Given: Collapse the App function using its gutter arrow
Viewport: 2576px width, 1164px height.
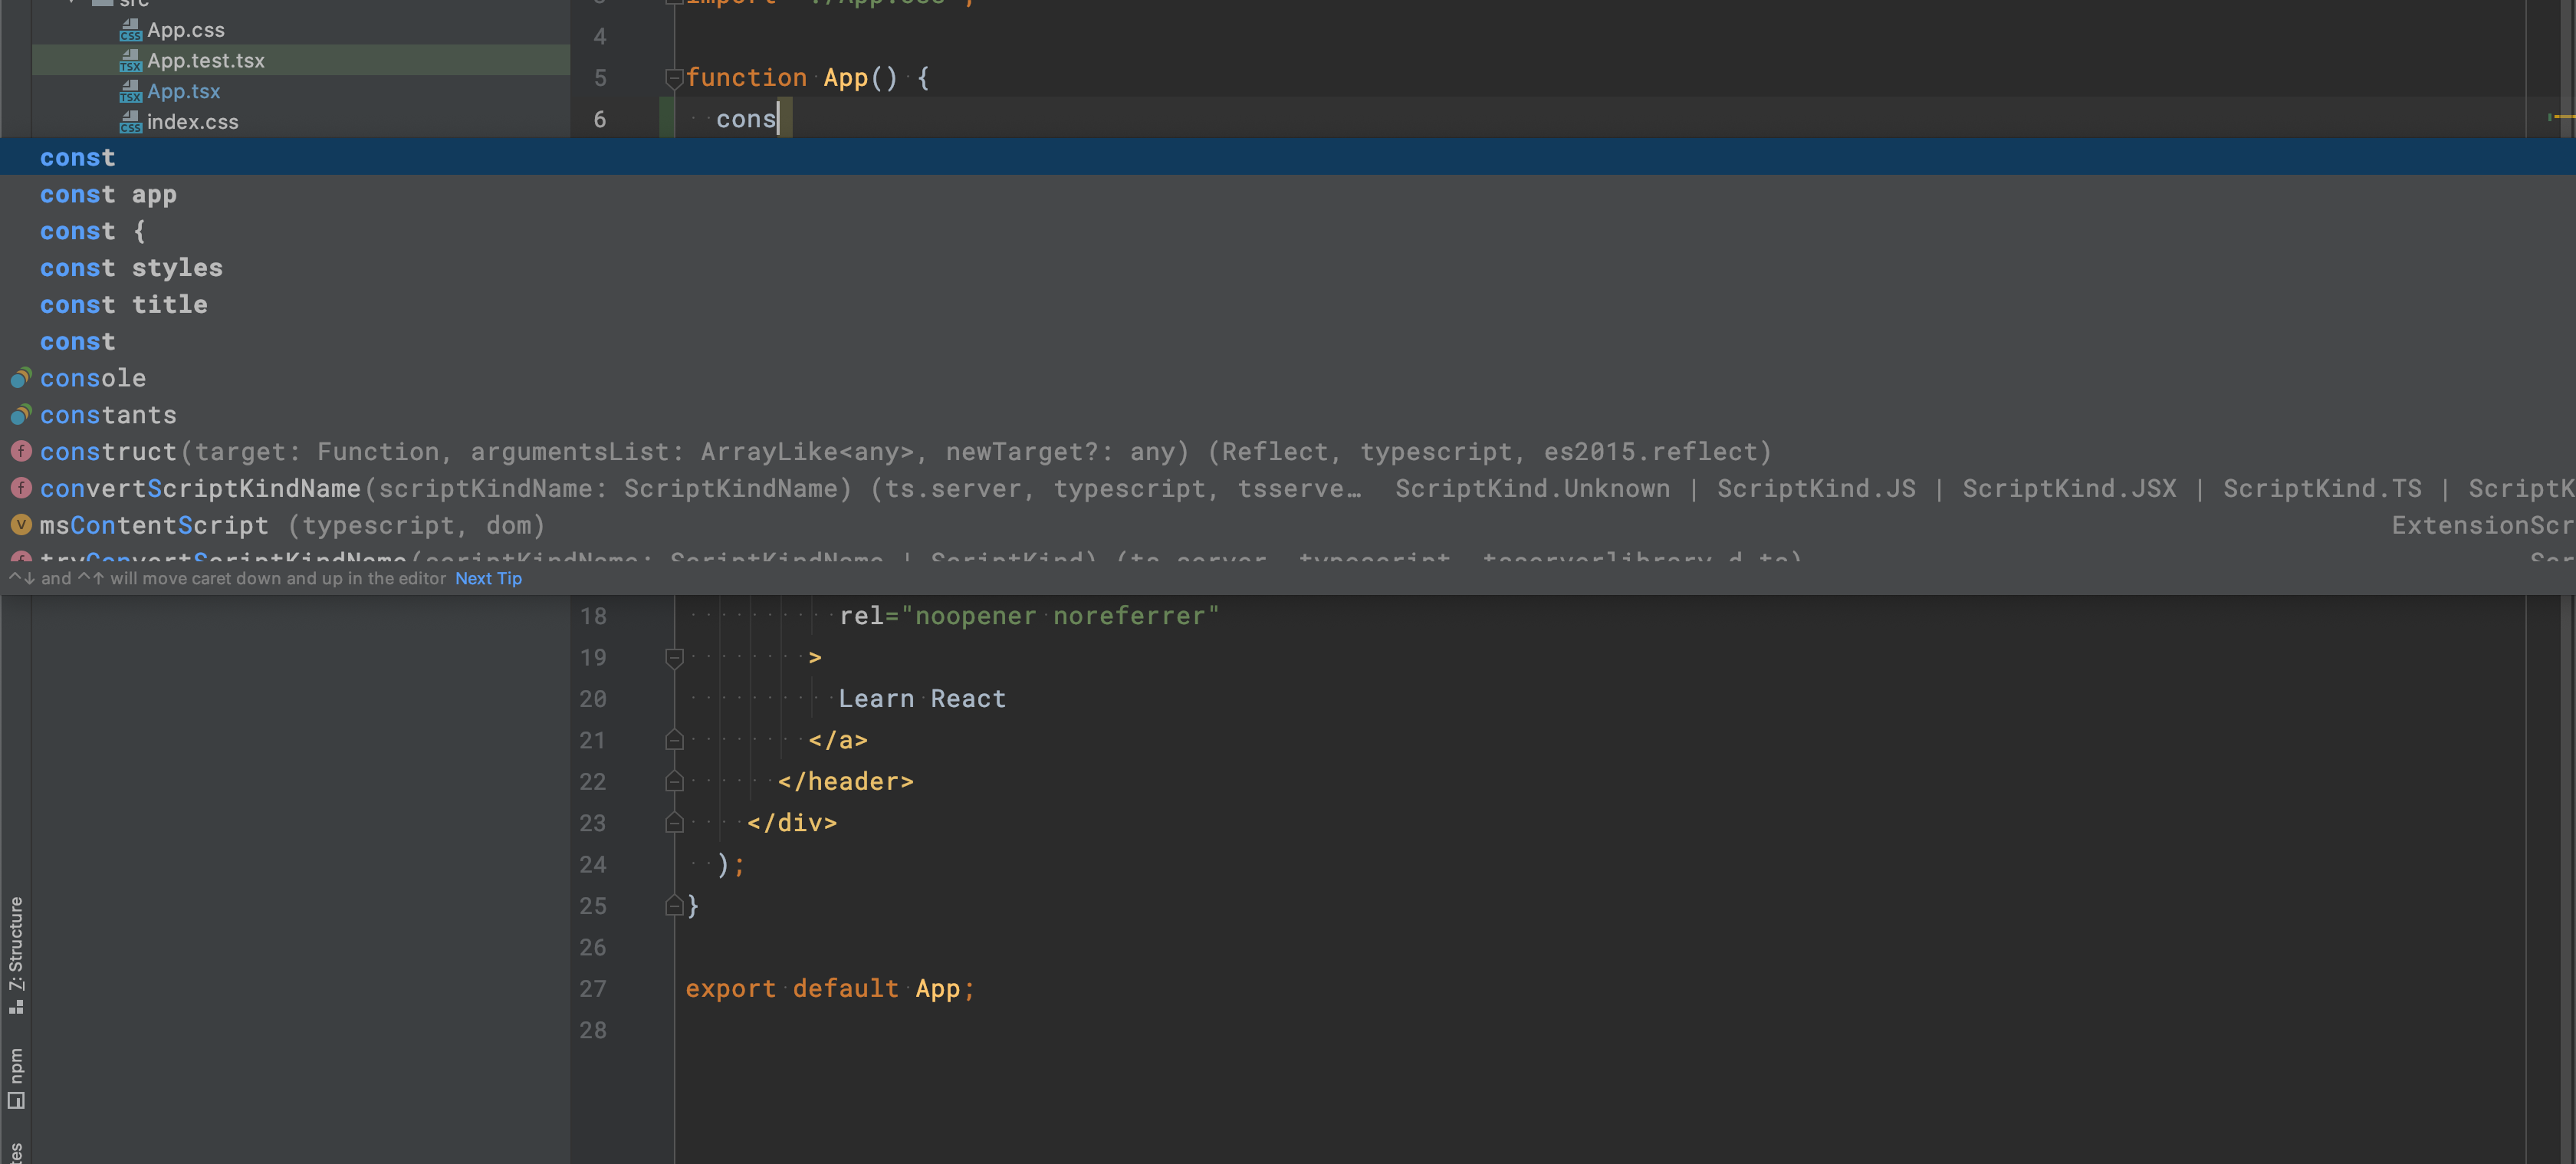Looking at the screenshot, I should click(x=675, y=77).
